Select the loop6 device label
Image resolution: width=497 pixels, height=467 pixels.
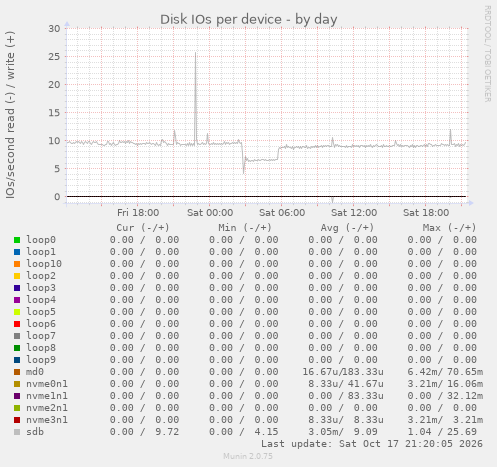(41, 324)
